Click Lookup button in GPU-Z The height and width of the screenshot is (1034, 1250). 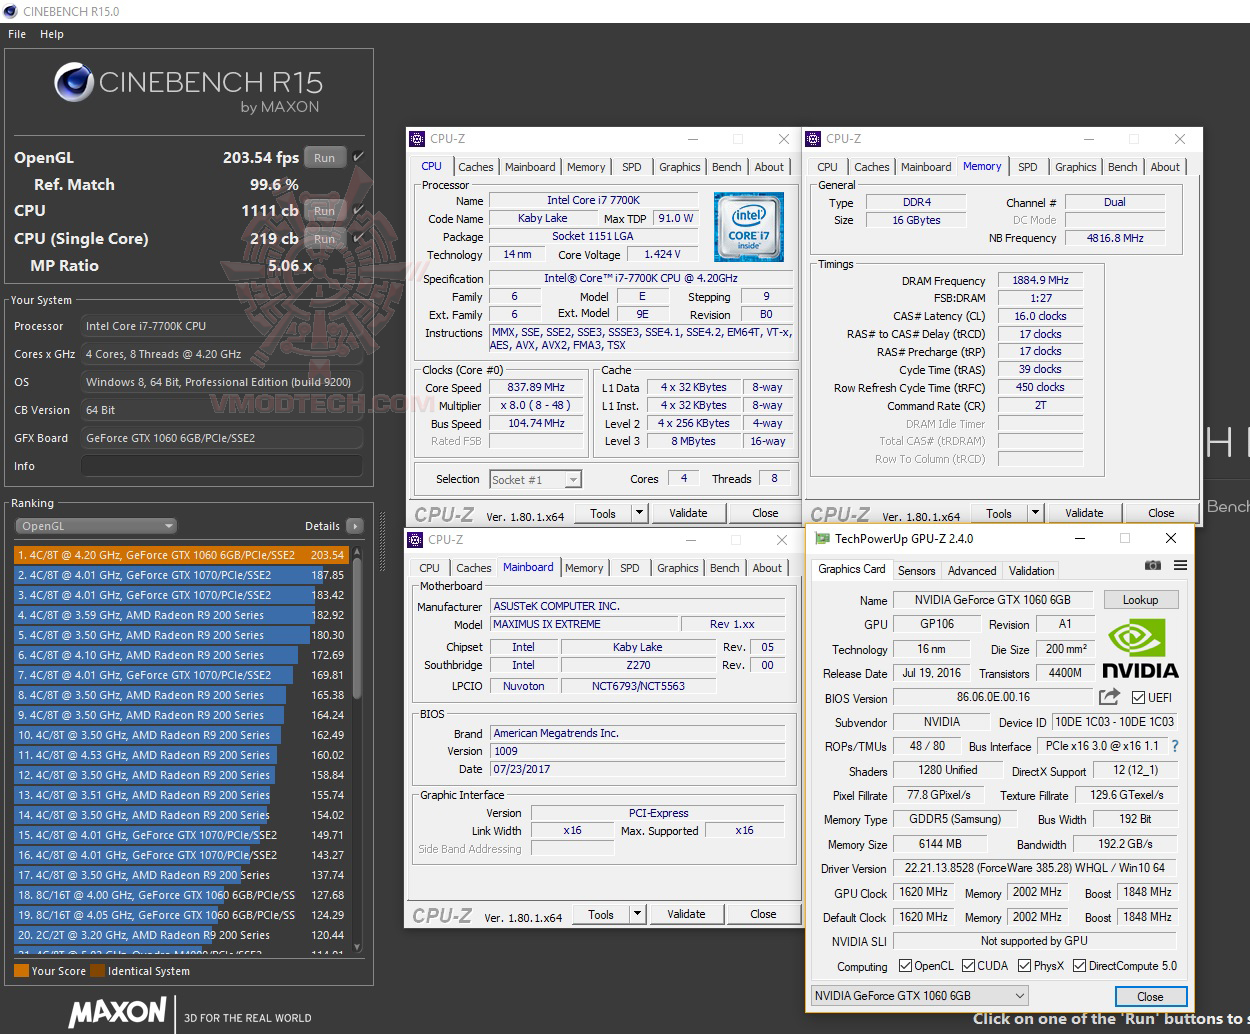click(x=1140, y=600)
